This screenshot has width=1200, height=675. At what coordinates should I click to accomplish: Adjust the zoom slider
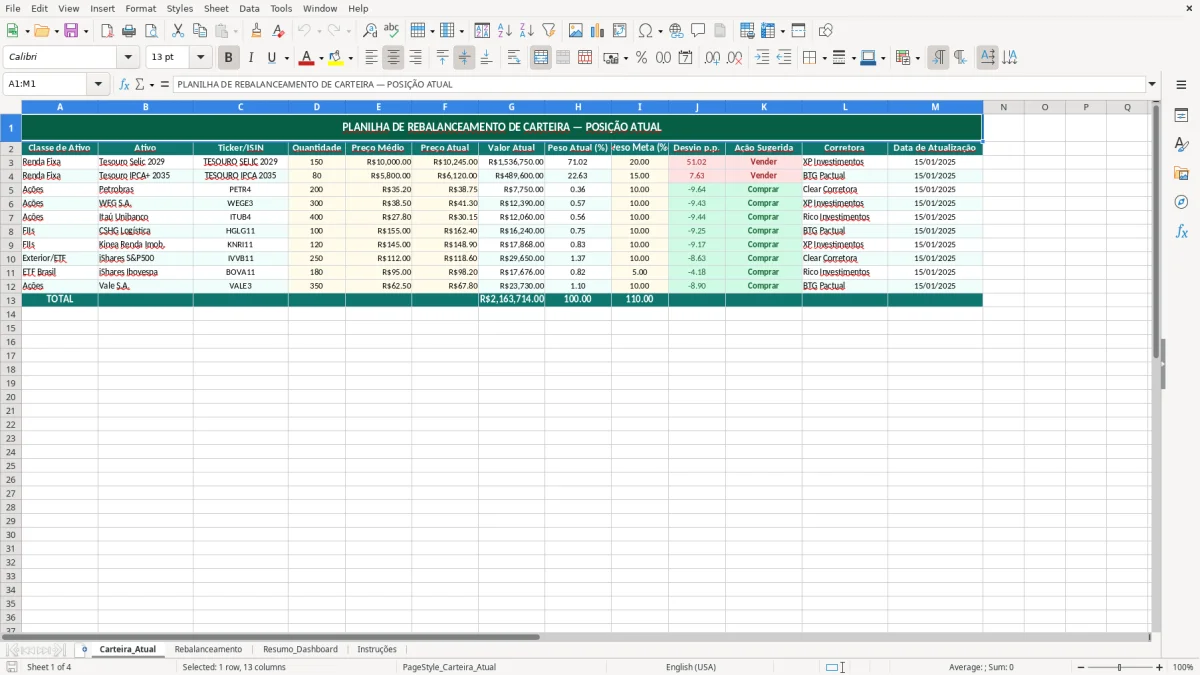coord(1120,667)
